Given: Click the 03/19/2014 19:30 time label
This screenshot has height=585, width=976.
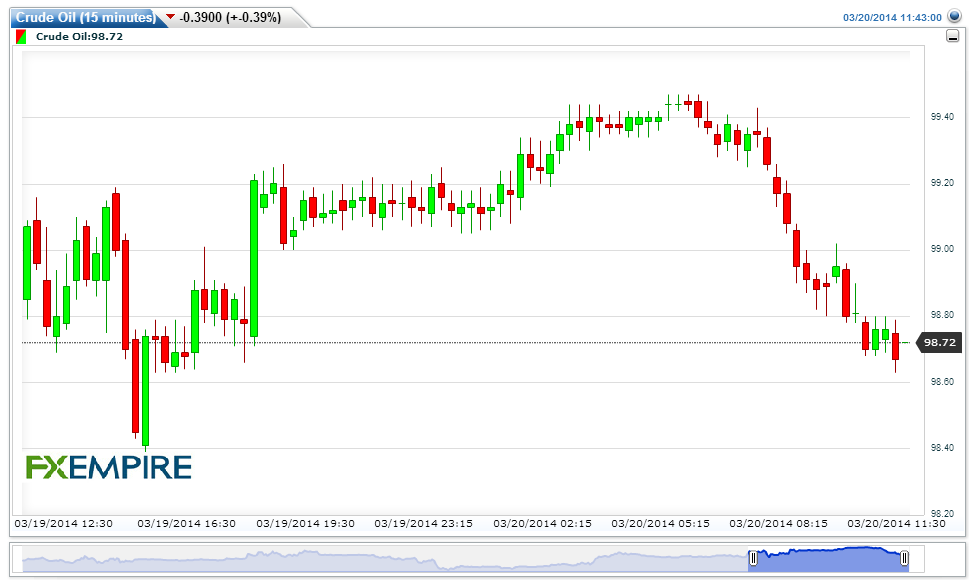Looking at the screenshot, I should [305, 523].
